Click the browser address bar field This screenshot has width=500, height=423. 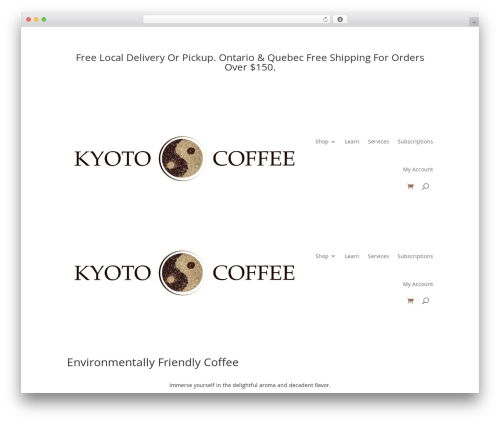[236, 20]
